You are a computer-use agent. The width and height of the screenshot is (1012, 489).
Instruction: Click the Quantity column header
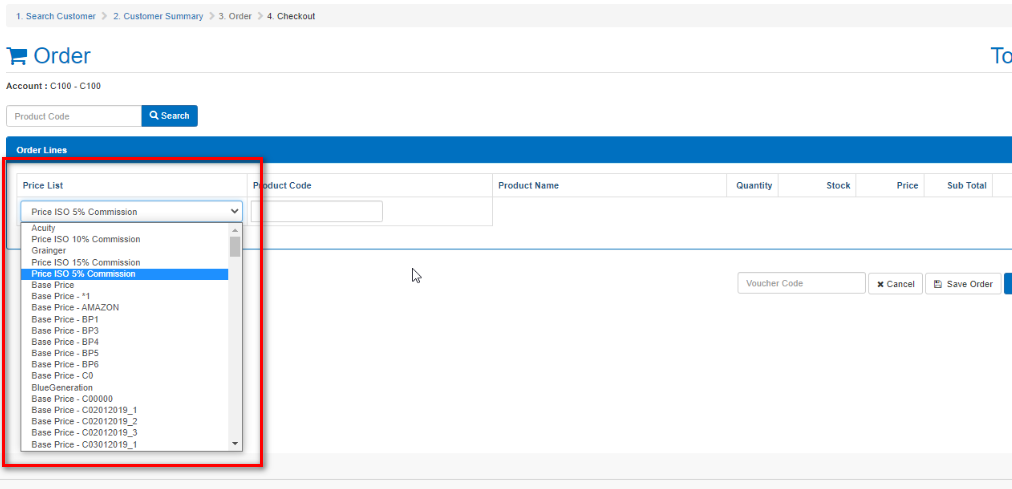[754, 186]
